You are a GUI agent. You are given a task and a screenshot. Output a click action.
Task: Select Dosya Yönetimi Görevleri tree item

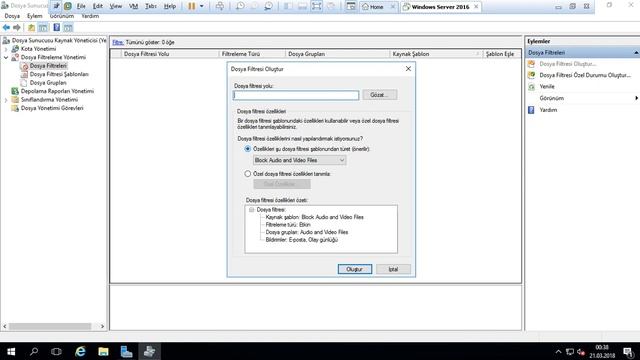tap(52, 108)
